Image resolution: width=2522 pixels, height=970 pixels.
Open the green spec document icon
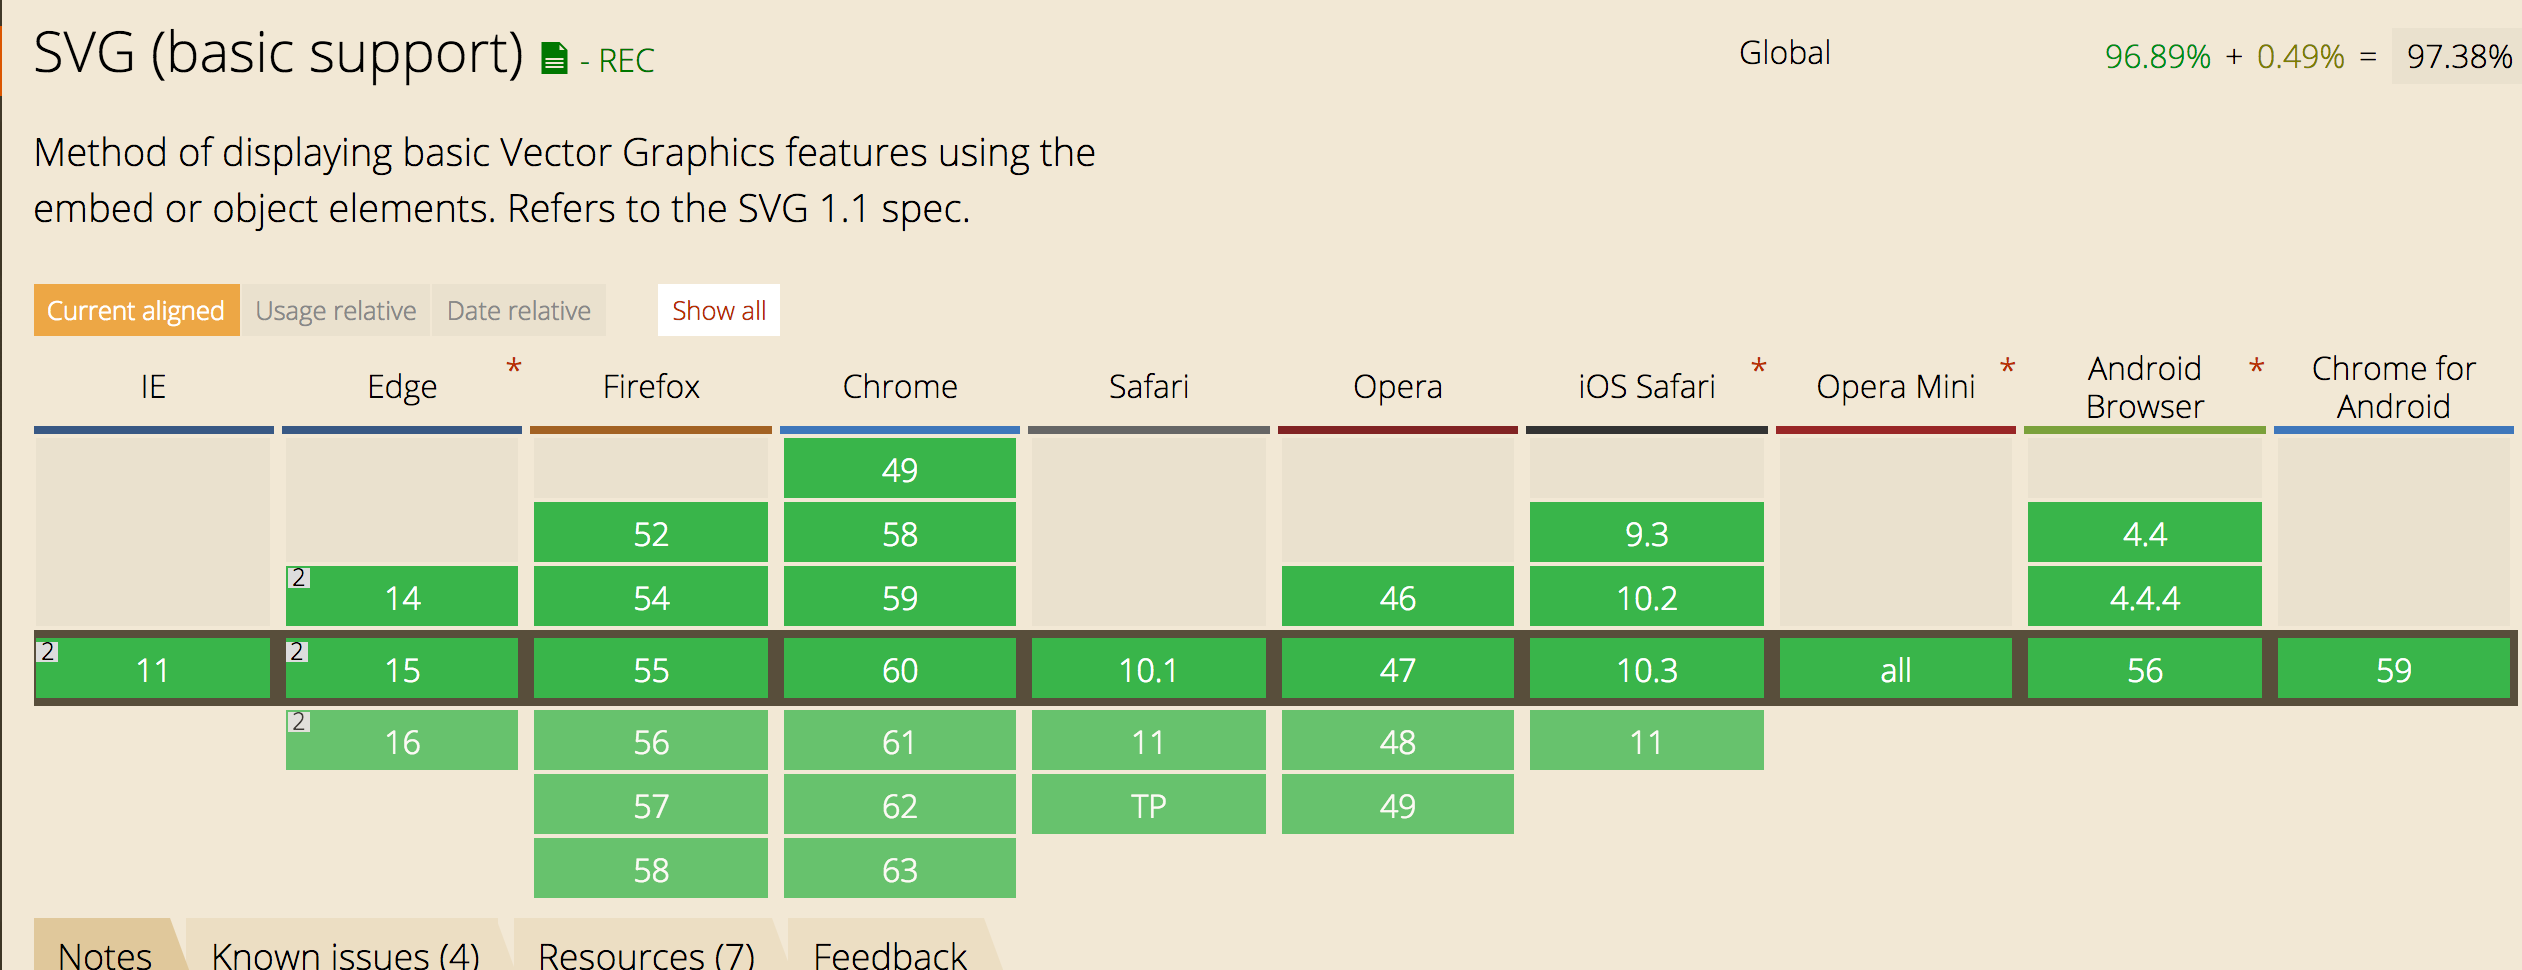[554, 59]
